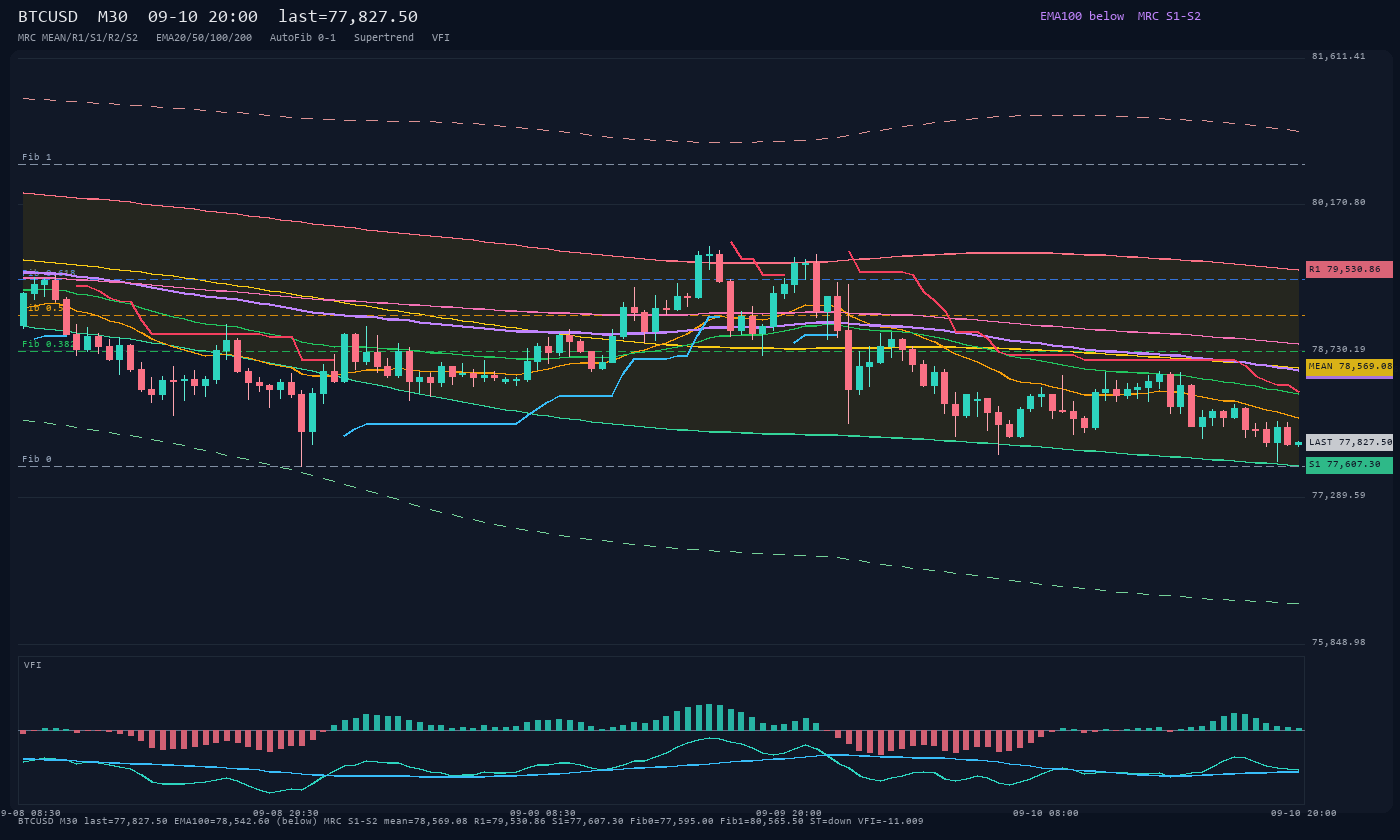Viewport: 1400px width, 840px height.
Task: Click the VFI panel title label
Action: [x=33, y=665]
